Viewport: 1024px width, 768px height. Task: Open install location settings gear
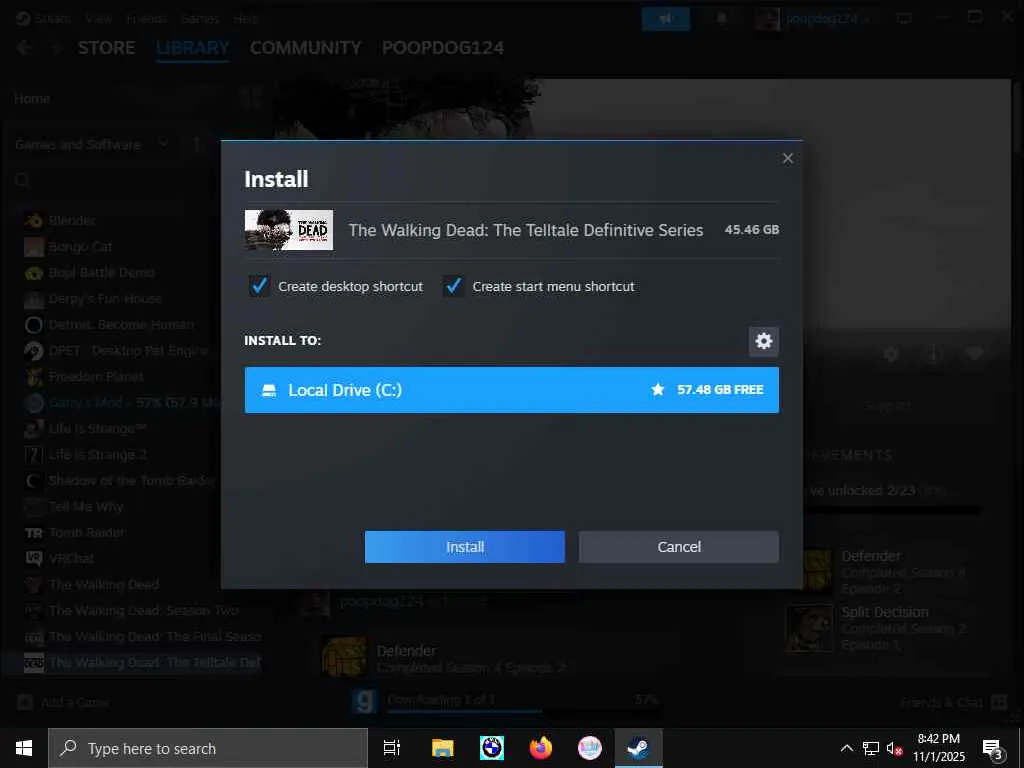[x=763, y=341]
